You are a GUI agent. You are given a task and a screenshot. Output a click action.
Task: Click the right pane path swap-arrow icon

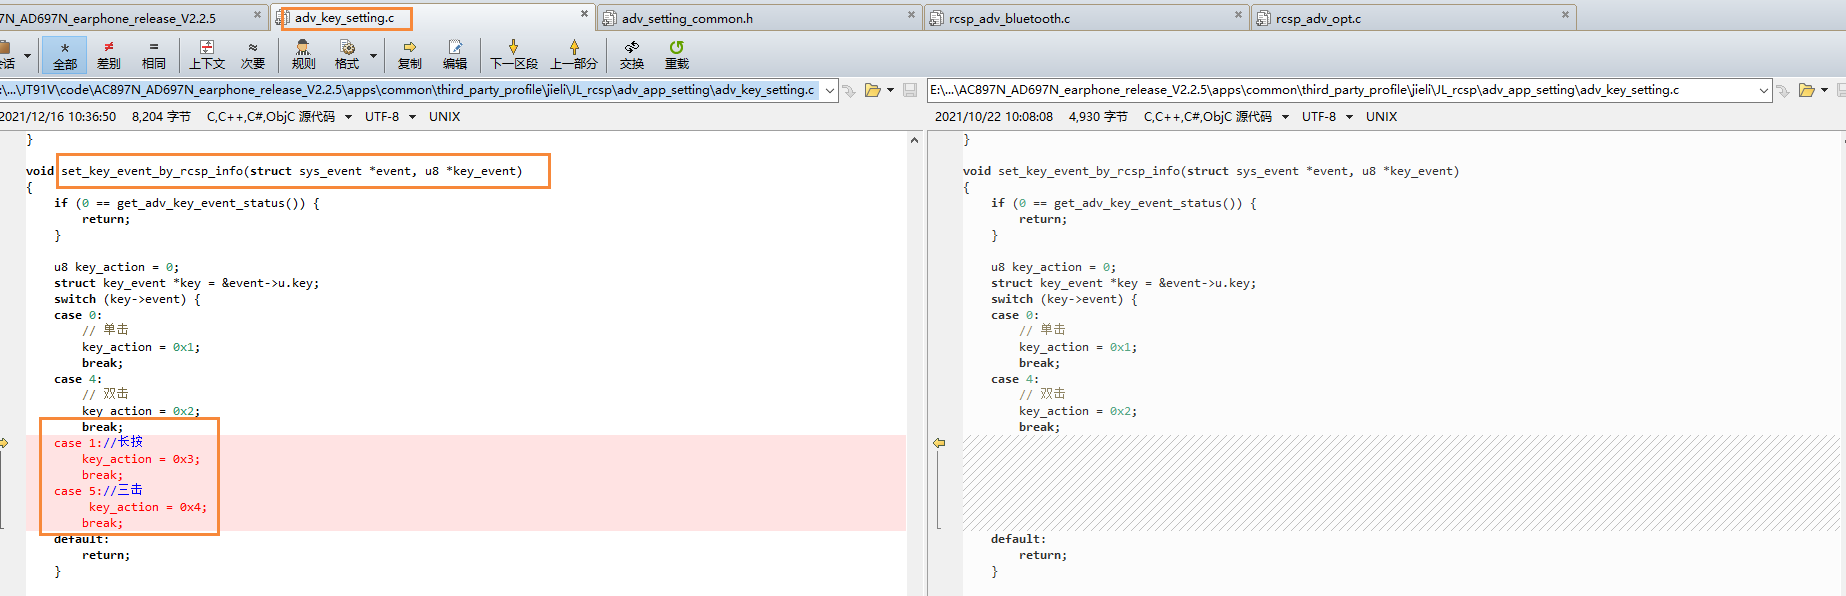point(1783,91)
